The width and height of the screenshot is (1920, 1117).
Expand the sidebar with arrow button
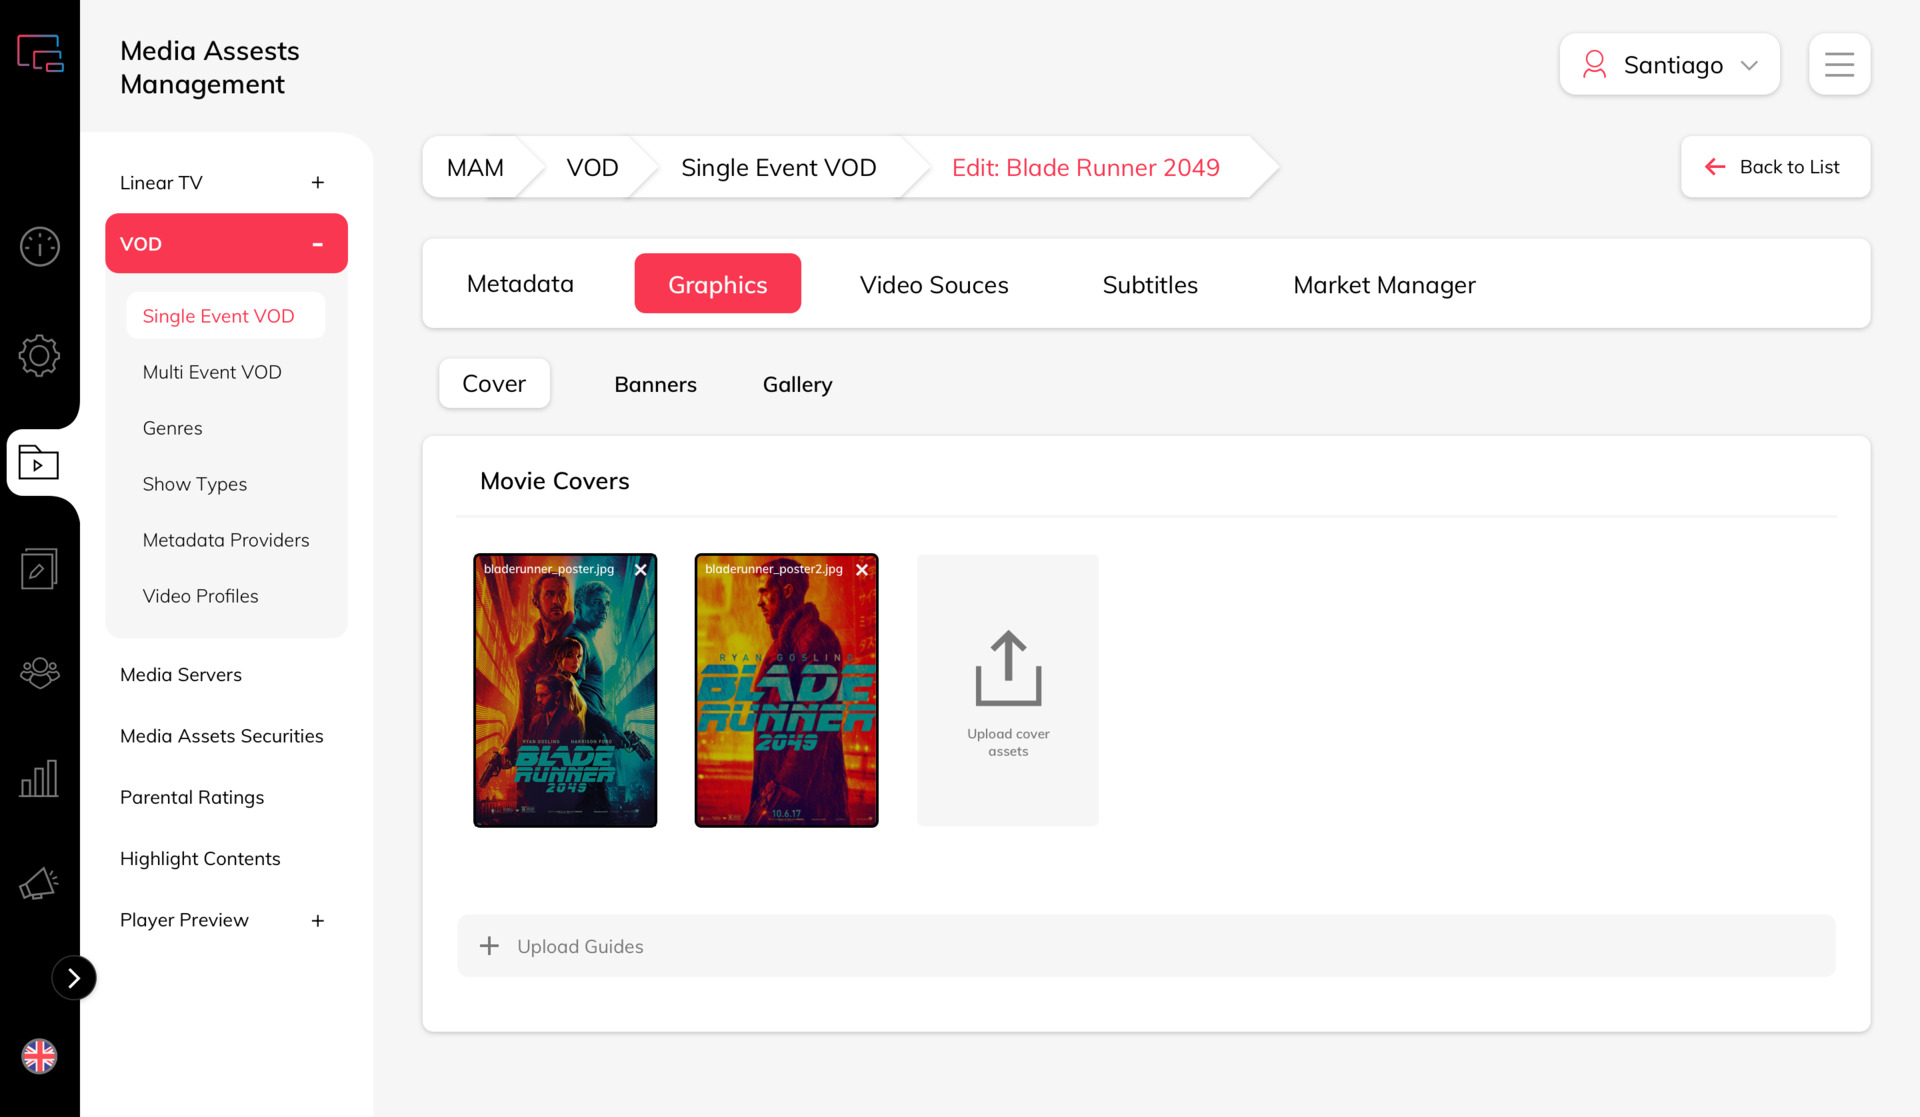coord(74,978)
